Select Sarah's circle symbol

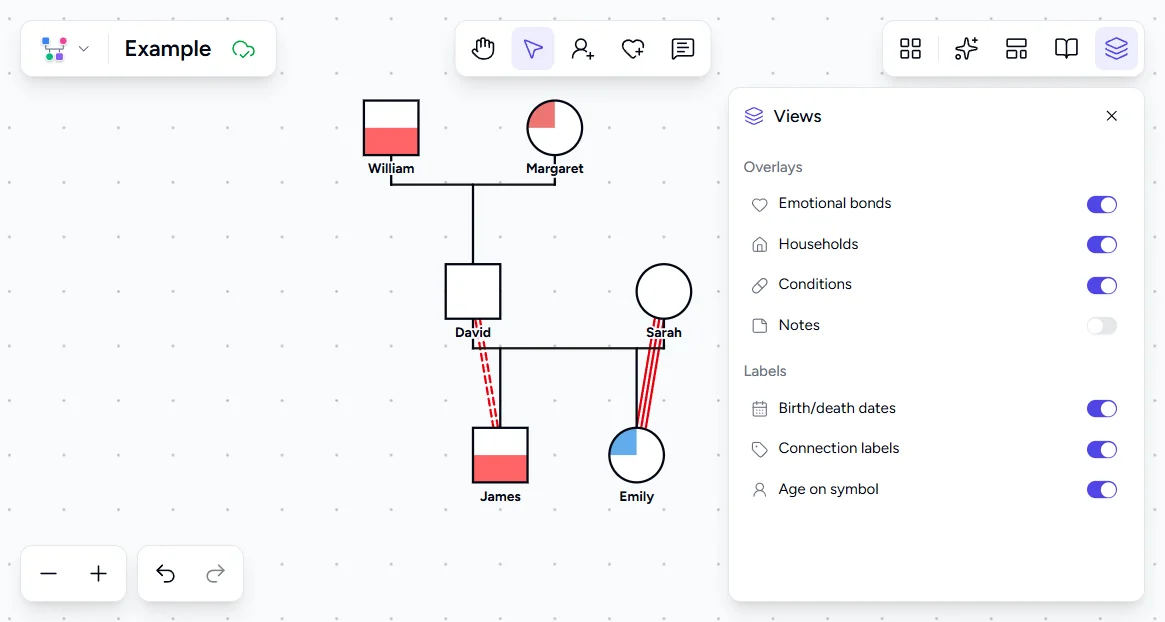pos(663,291)
